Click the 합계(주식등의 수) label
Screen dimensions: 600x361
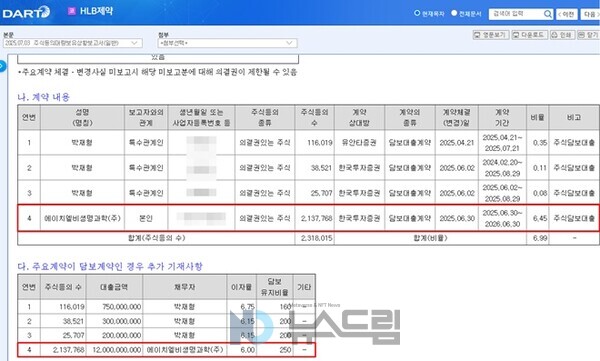tap(156, 238)
